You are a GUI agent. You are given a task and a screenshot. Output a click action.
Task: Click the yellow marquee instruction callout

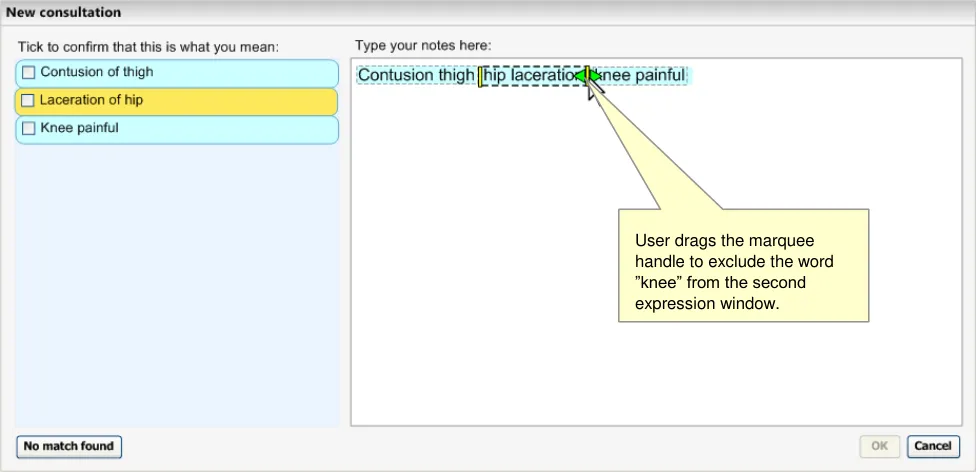coord(743,265)
